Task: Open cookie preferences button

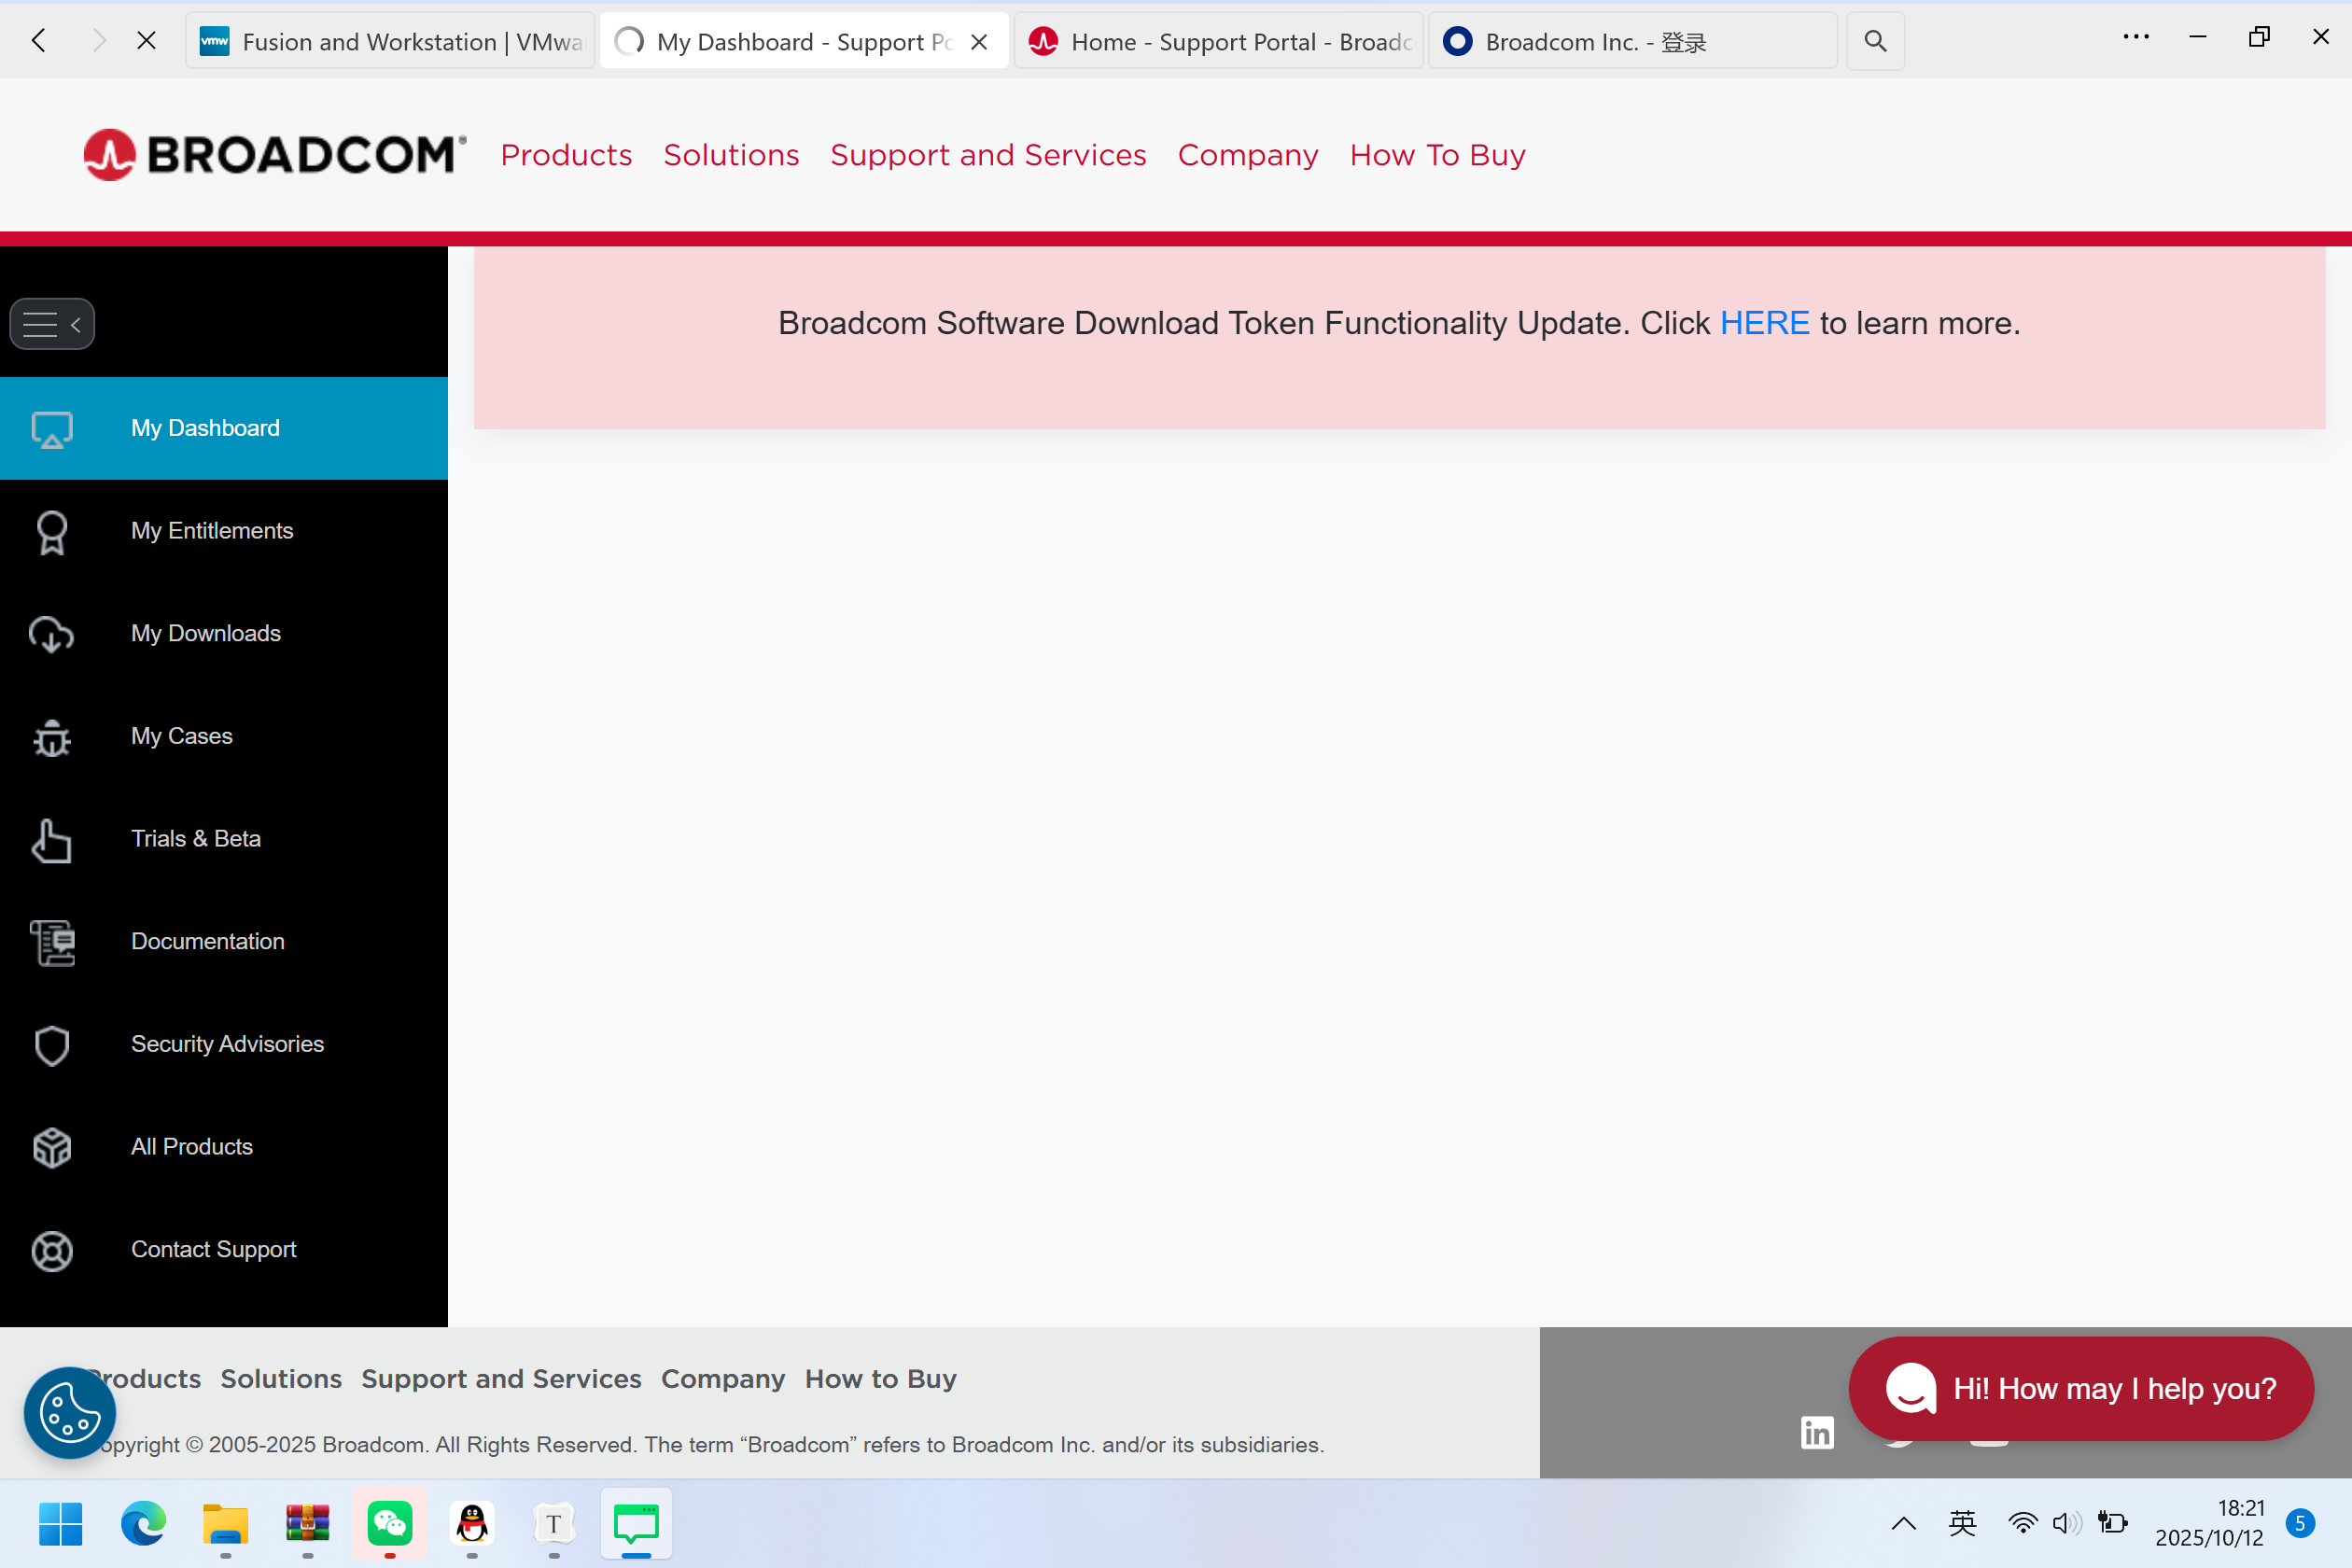Action: click(x=70, y=1412)
